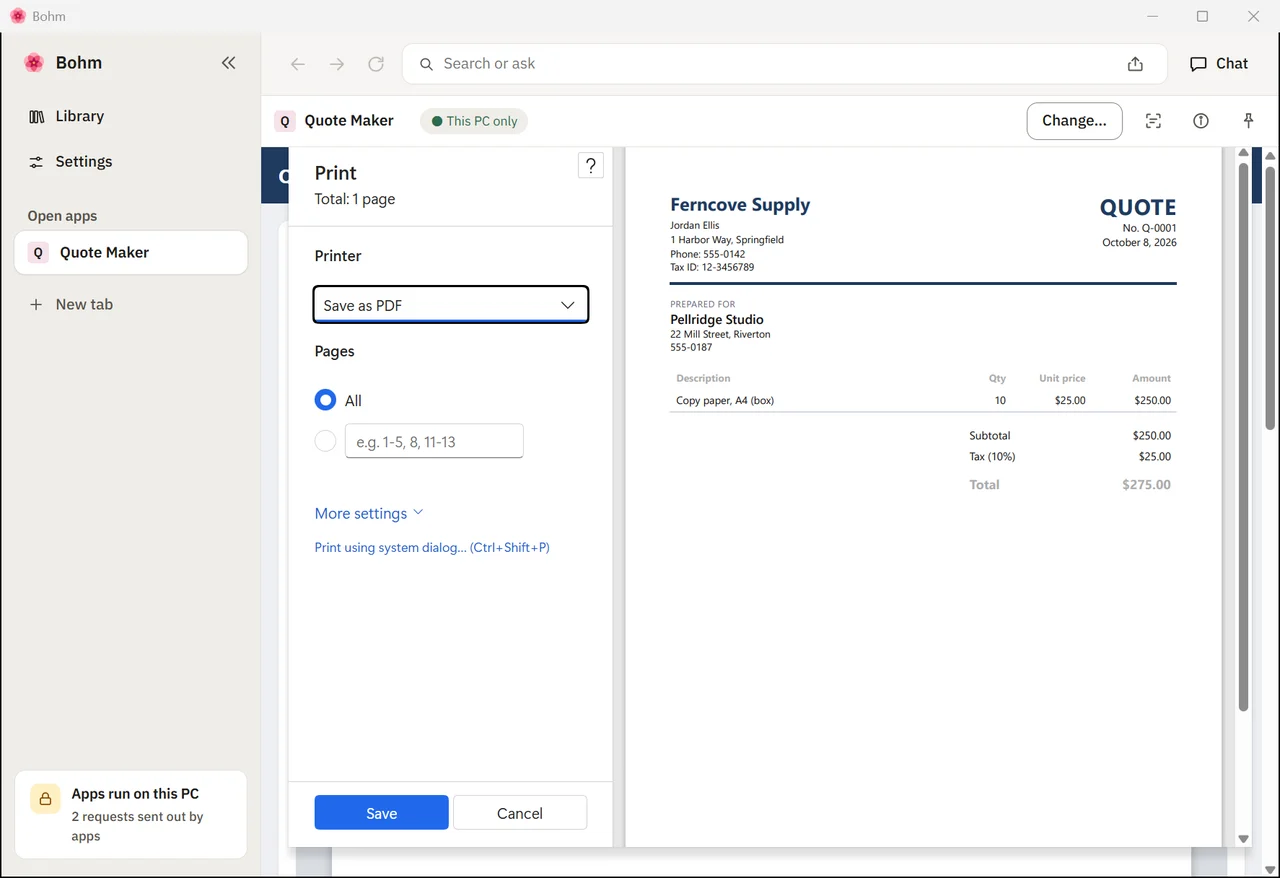Click the share icon in search bar

click(x=1135, y=64)
